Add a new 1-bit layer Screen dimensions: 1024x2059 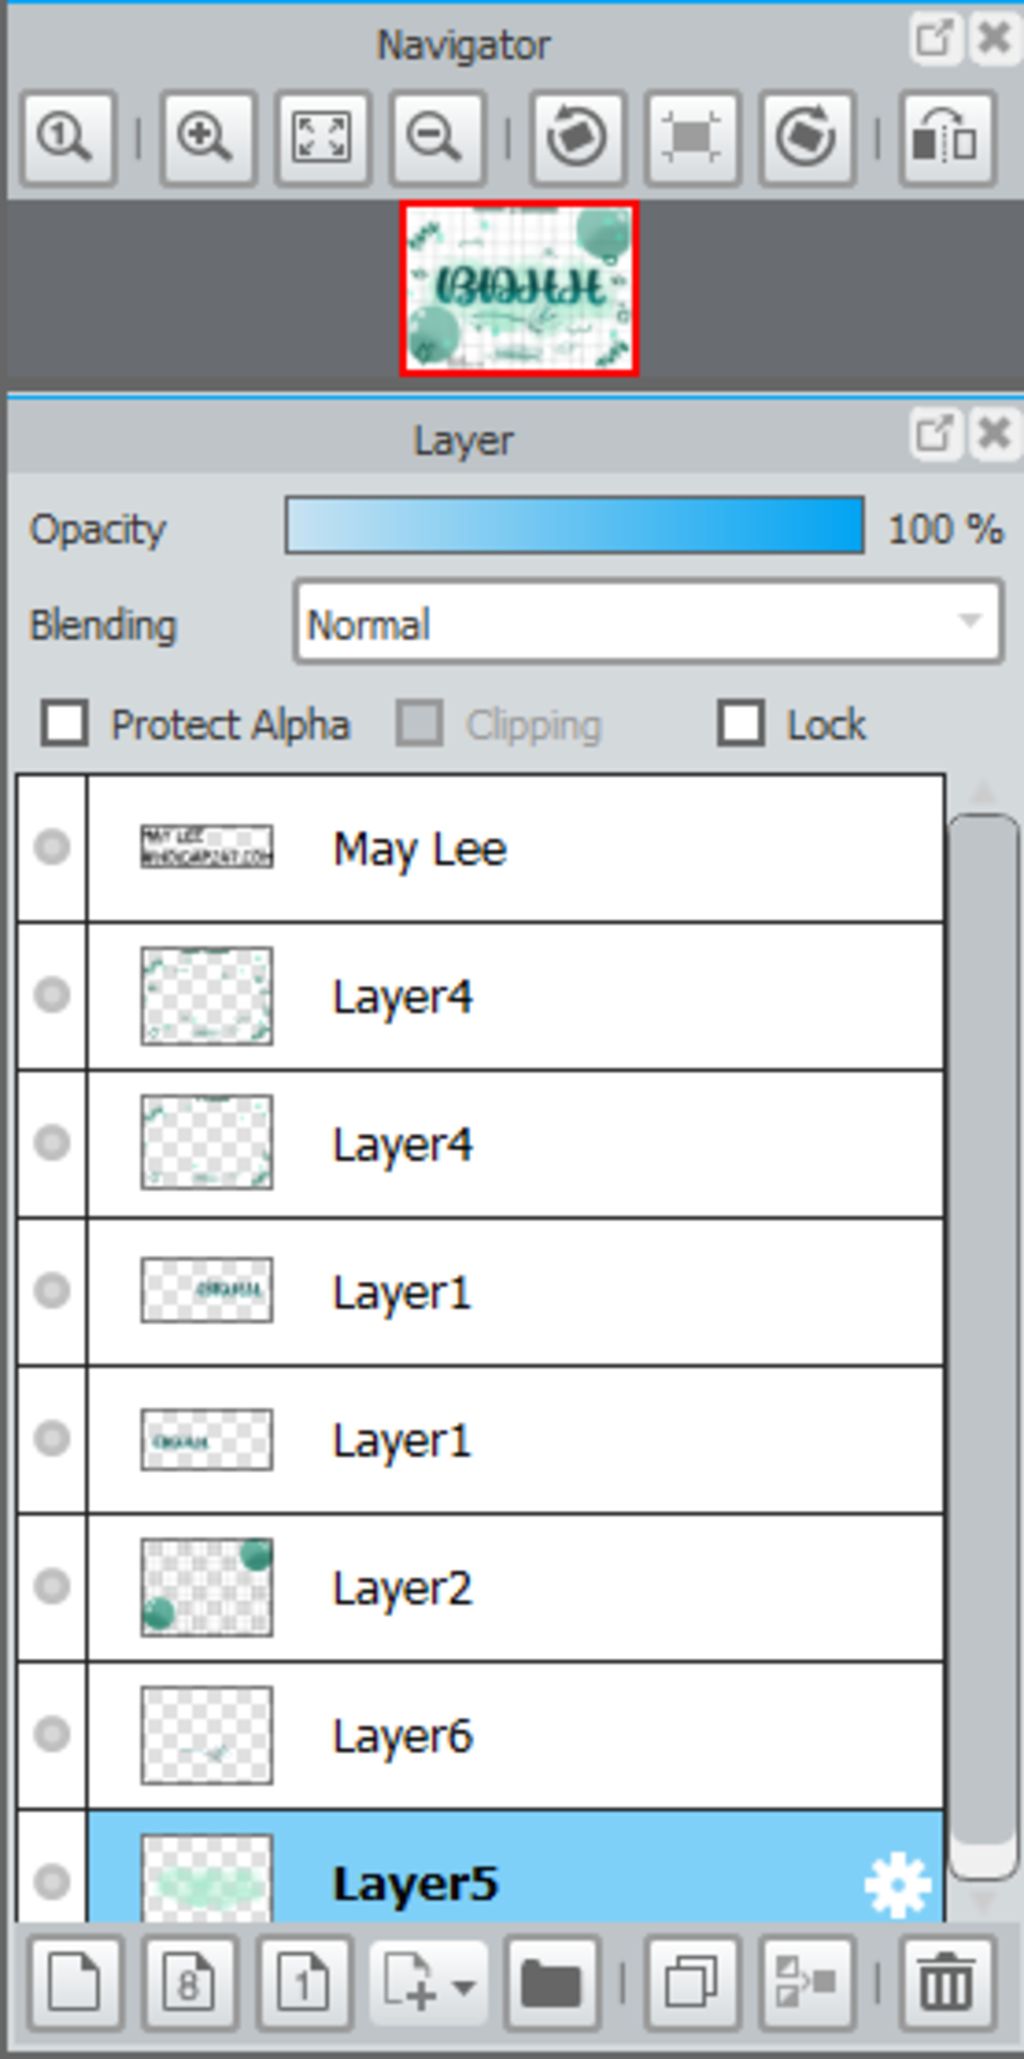tap(305, 1983)
